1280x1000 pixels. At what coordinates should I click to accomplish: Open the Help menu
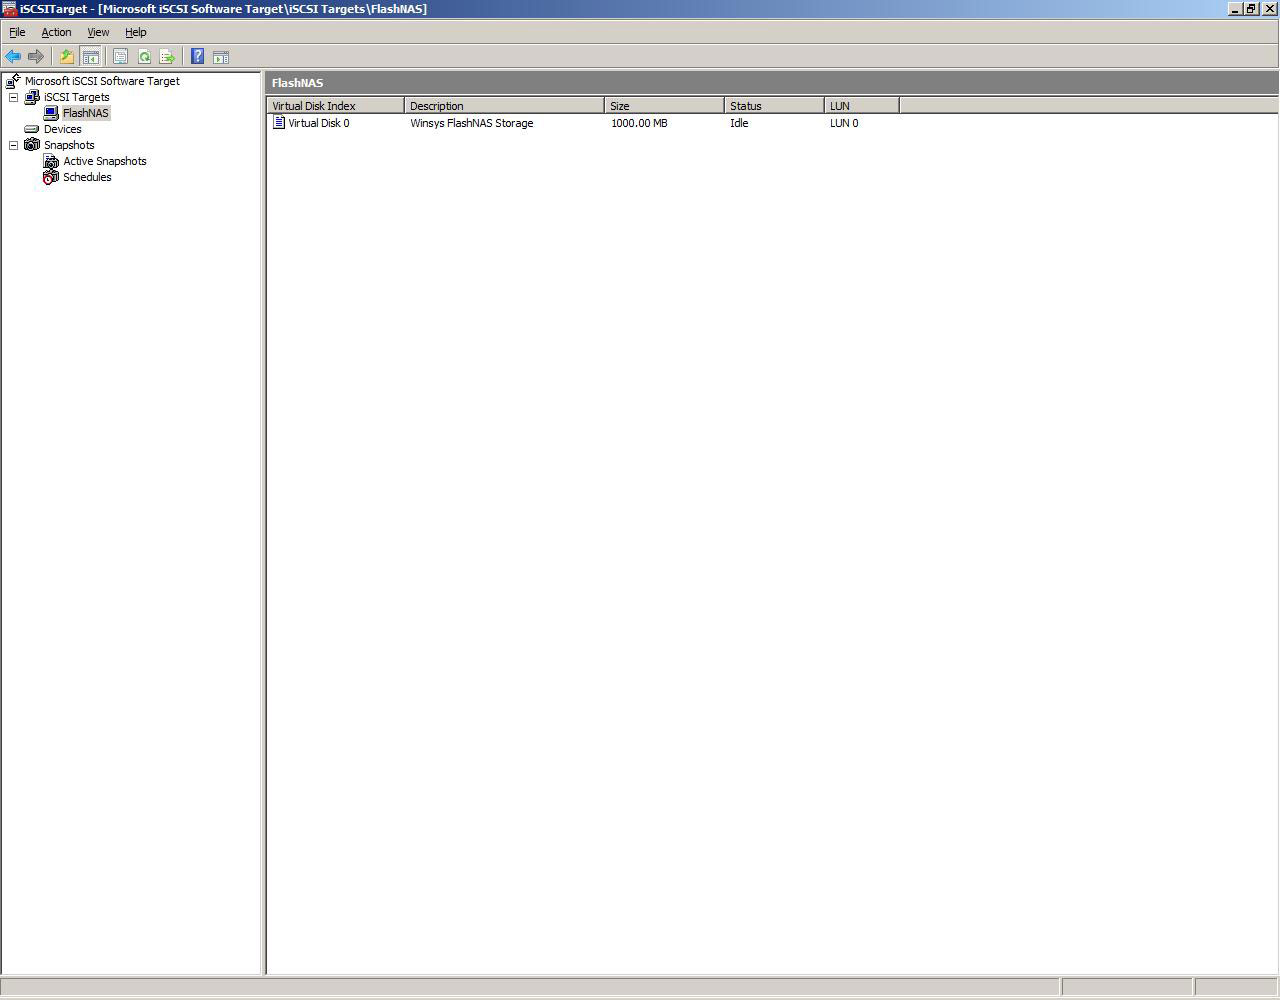[136, 32]
